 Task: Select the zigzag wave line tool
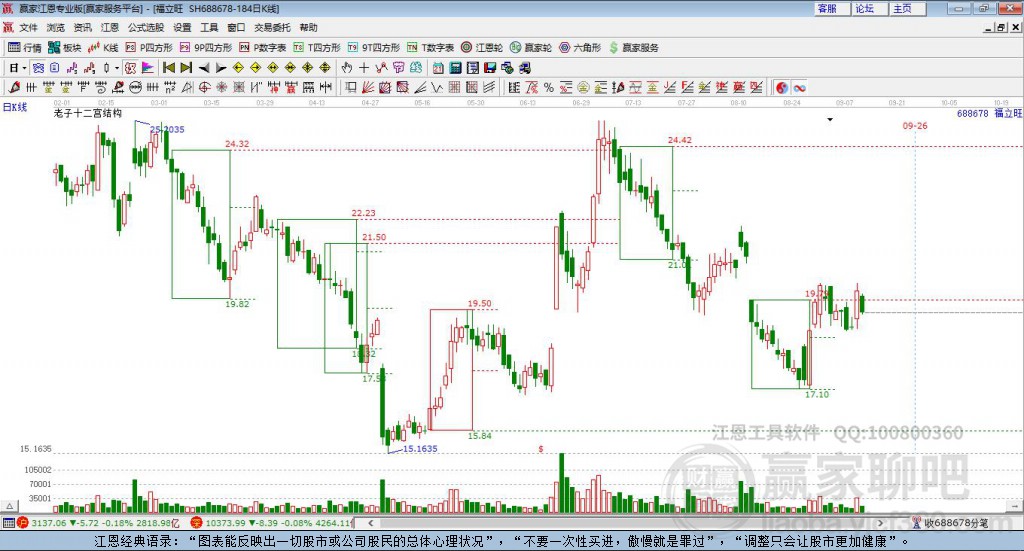click(436, 87)
